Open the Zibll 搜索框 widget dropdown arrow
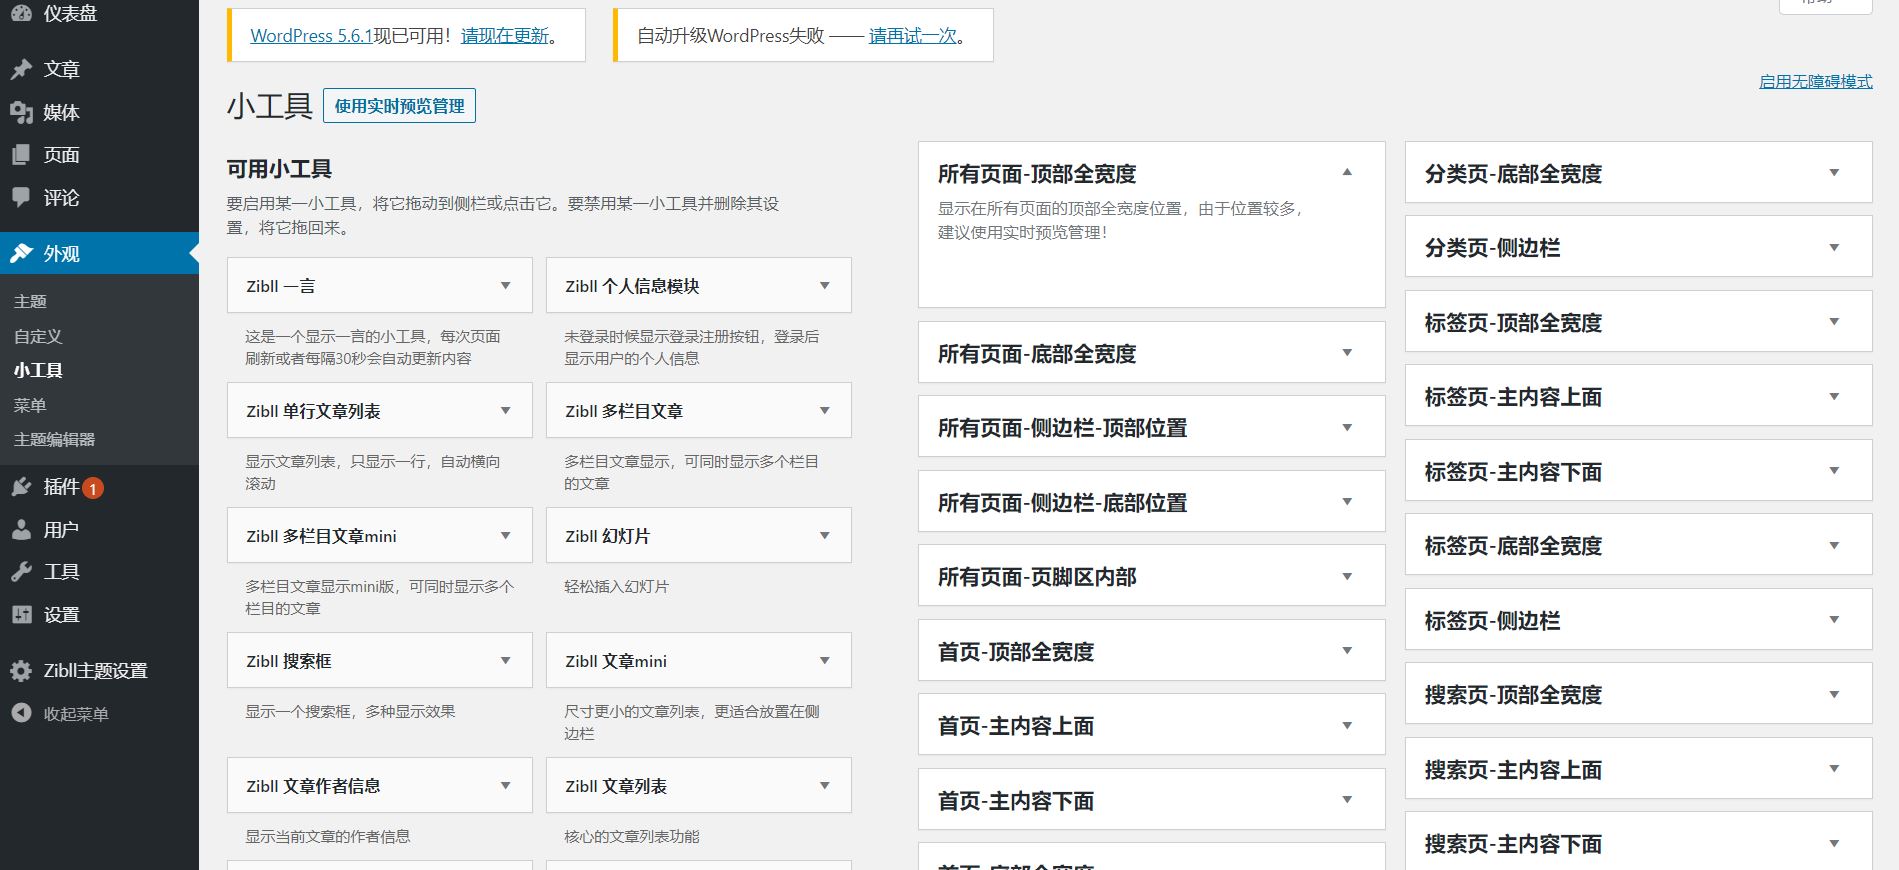Image resolution: width=1899 pixels, height=870 pixels. 505,661
